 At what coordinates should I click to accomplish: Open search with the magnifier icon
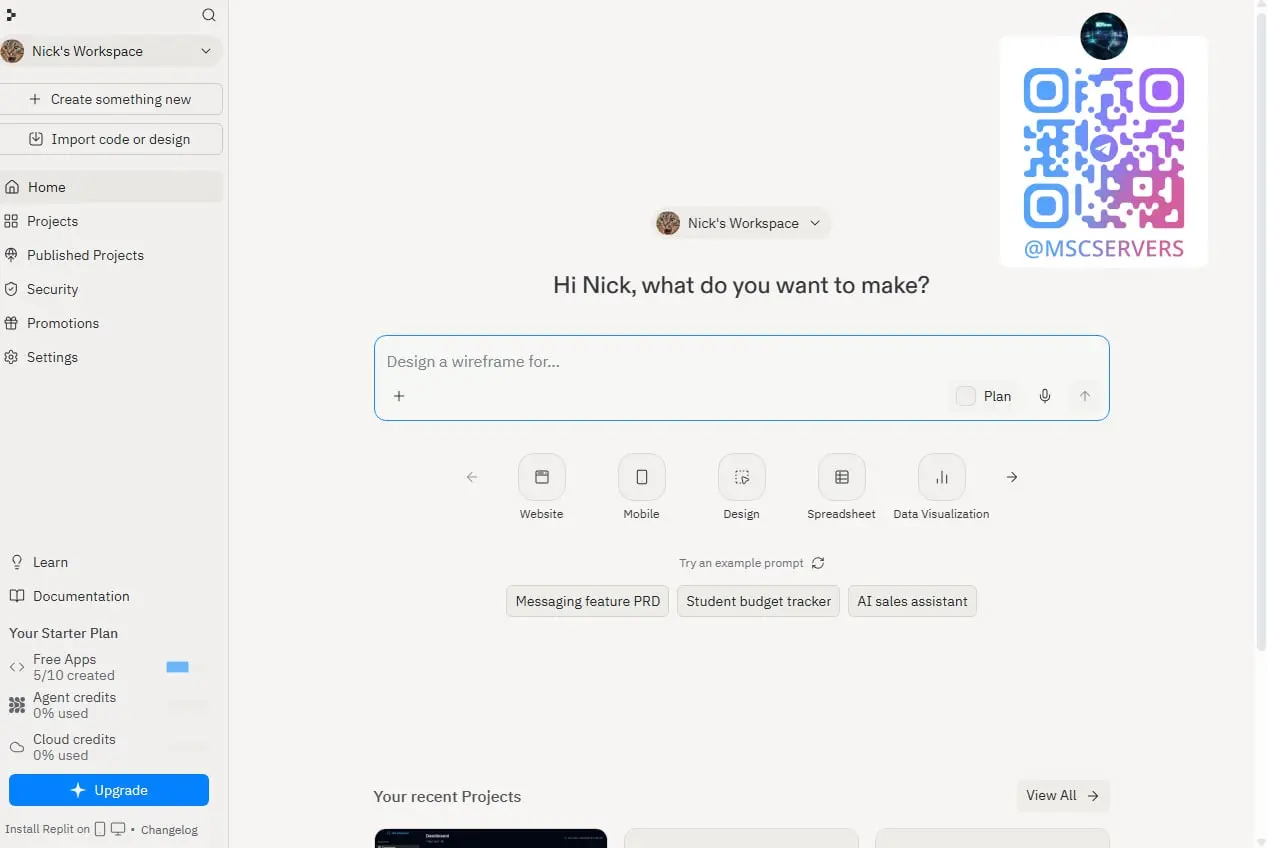pos(208,15)
